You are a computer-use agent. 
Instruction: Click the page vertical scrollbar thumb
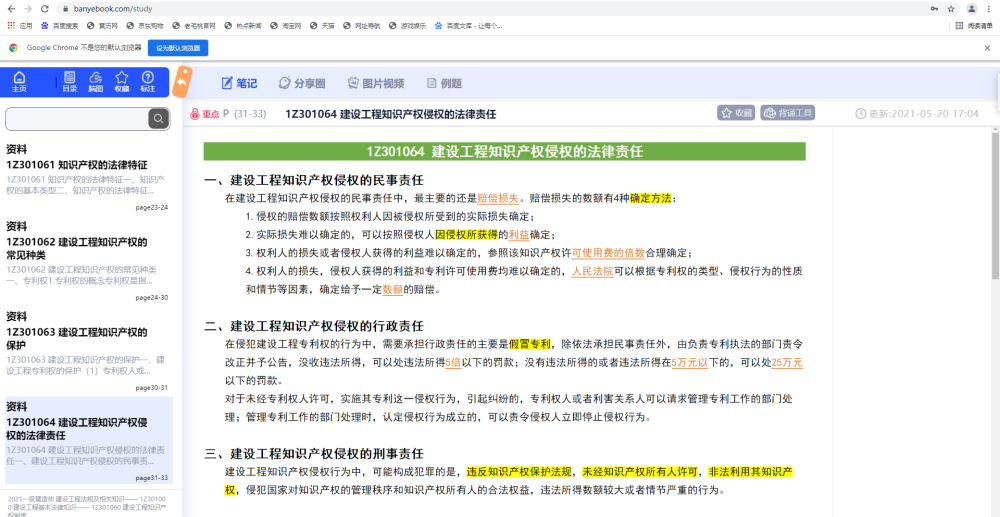click(996, 205)
